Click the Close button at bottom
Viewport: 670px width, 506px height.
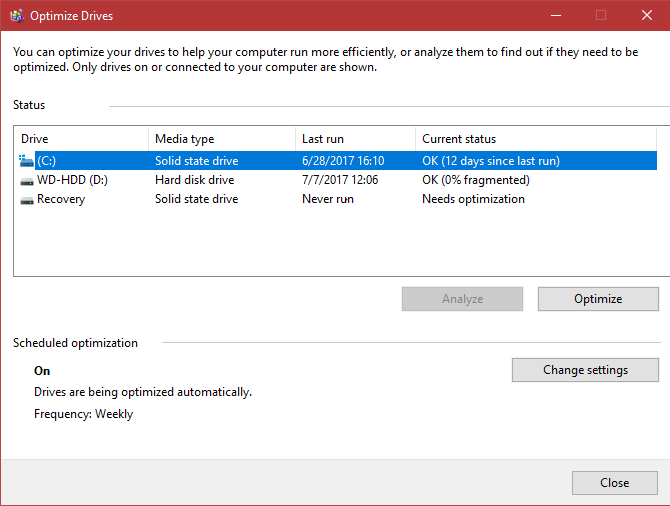tap(615, 483)
